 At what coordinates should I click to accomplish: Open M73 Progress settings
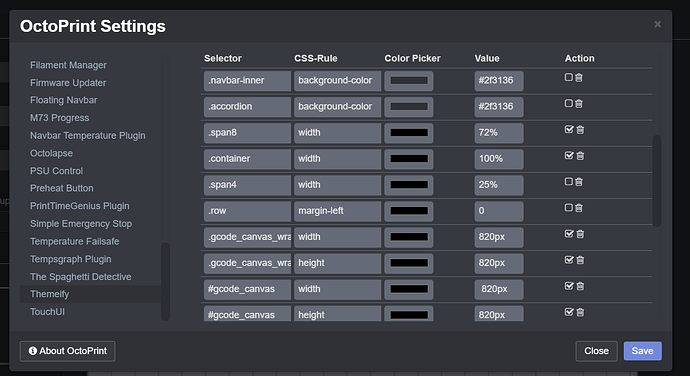59,118
